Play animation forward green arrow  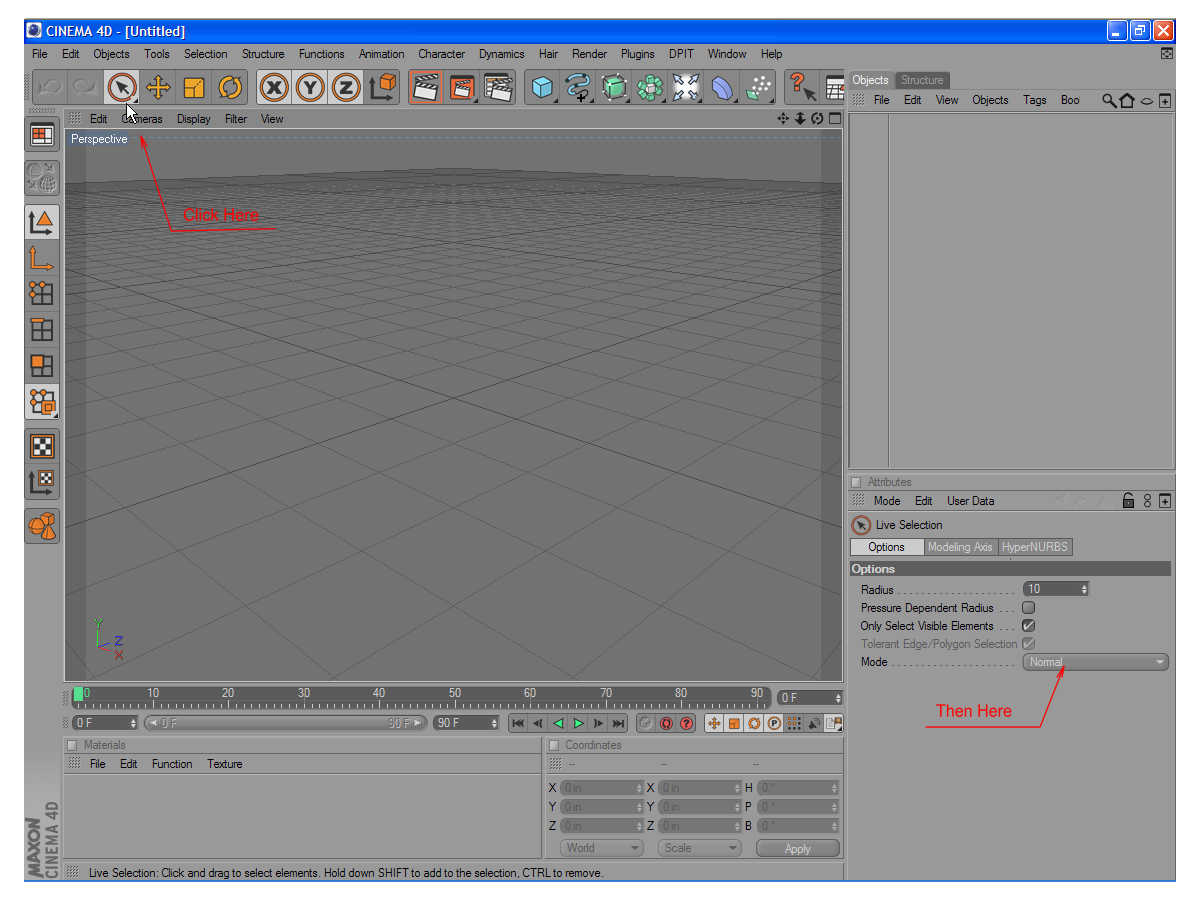pyautogui.click(x=579, y=723)
